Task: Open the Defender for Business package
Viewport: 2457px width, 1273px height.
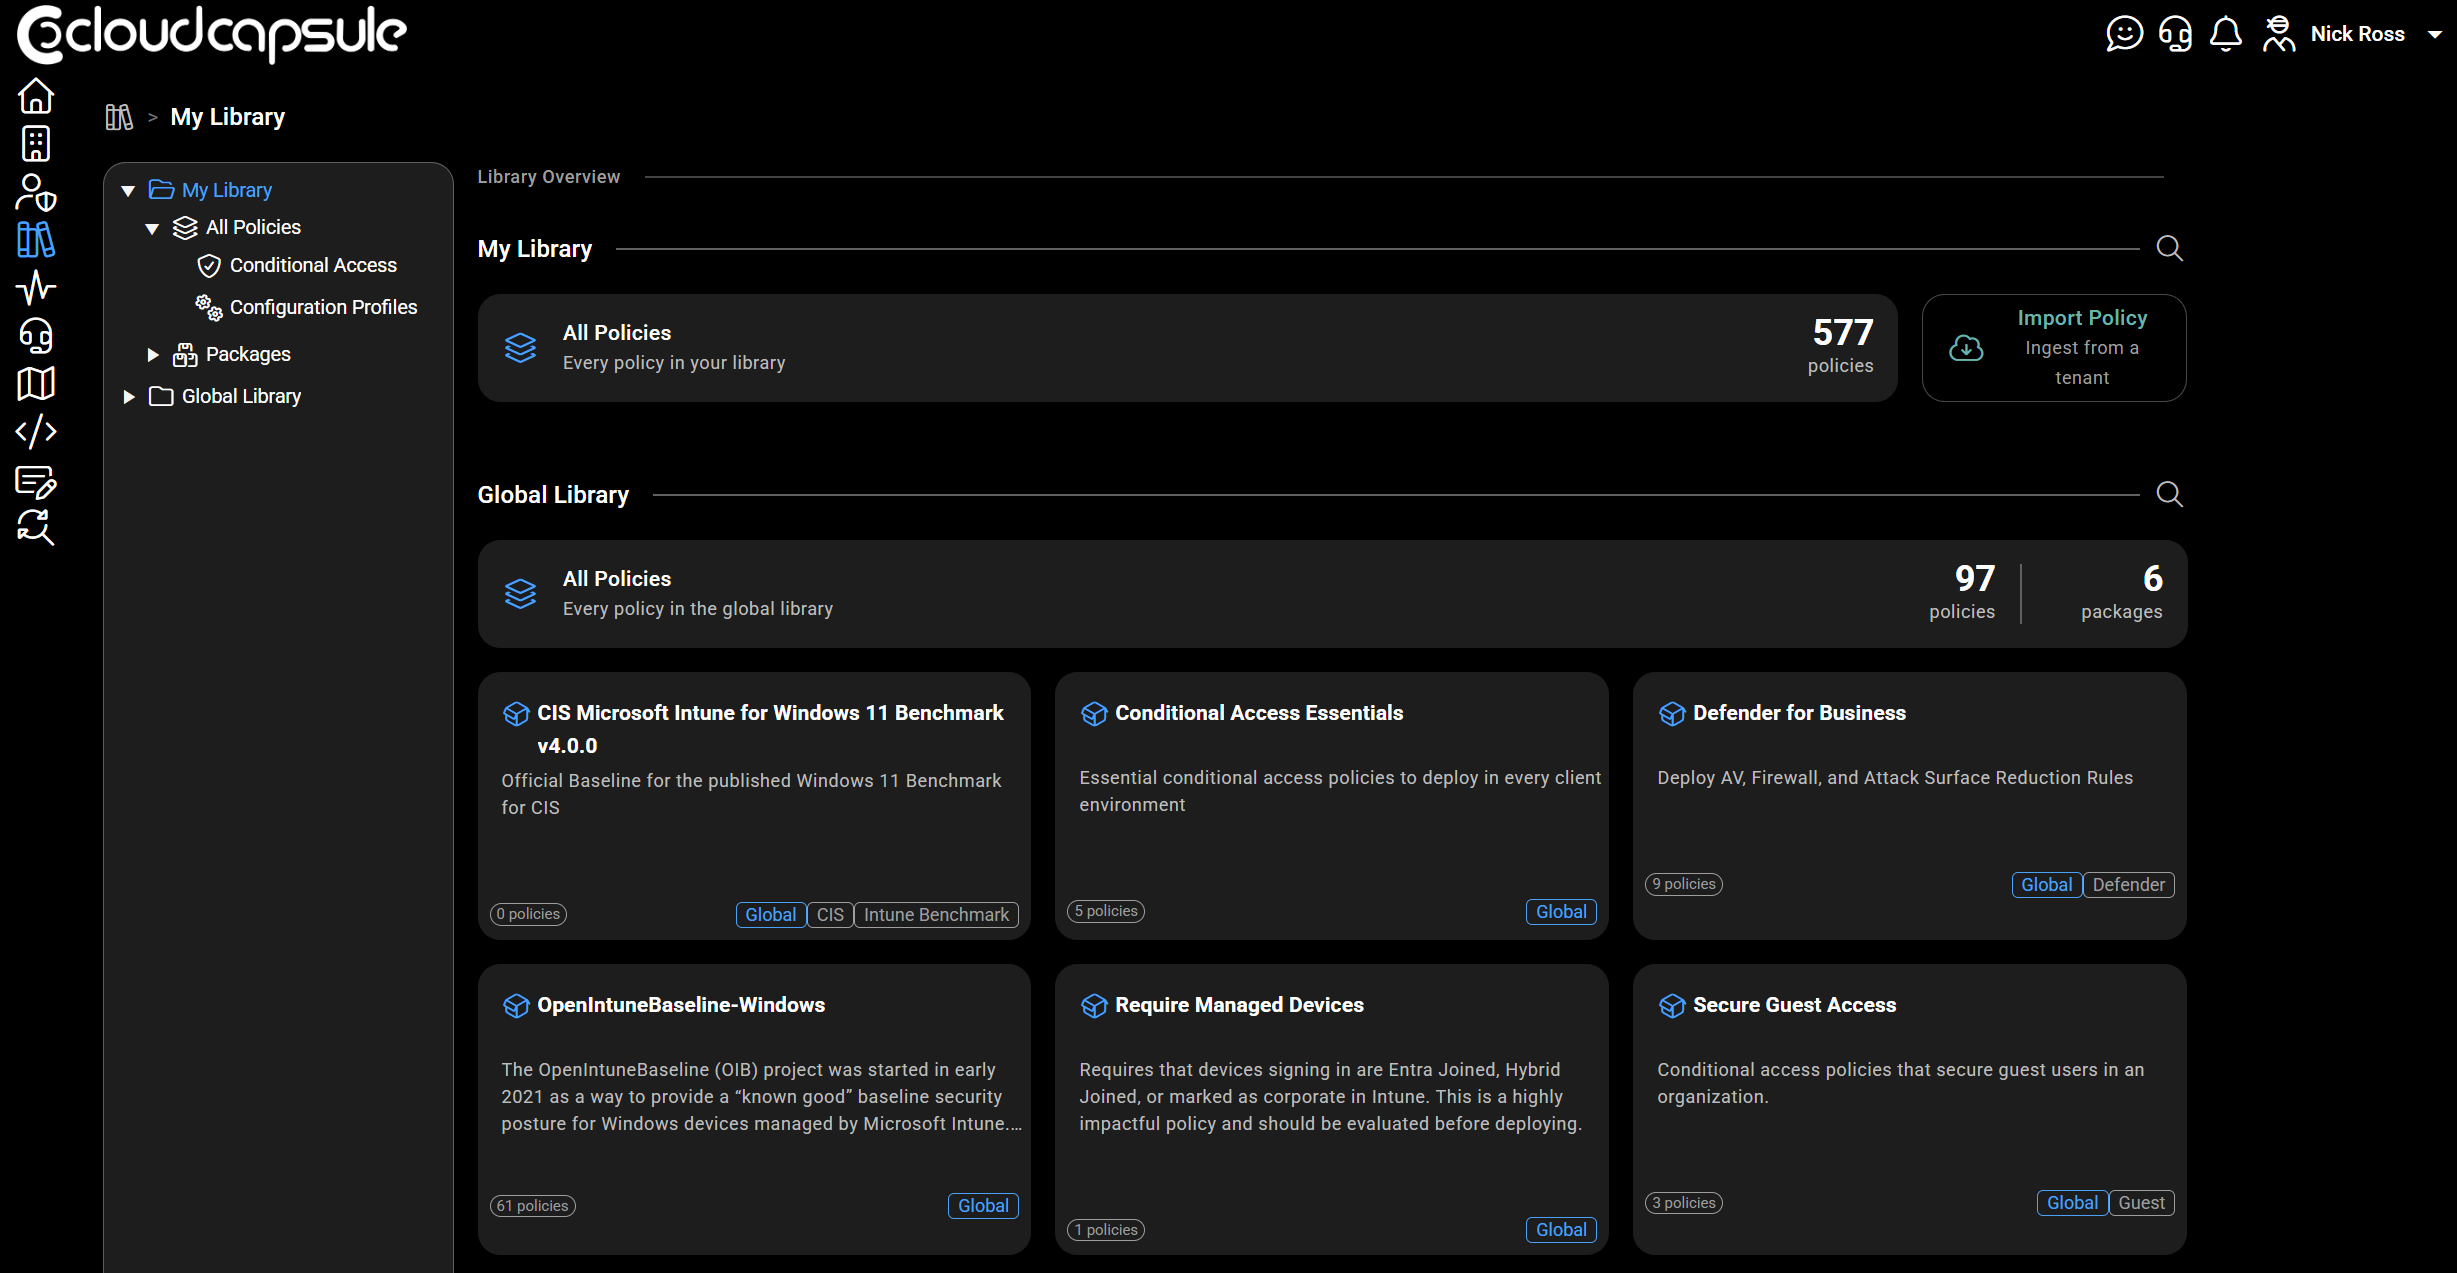Action: 1798,713
